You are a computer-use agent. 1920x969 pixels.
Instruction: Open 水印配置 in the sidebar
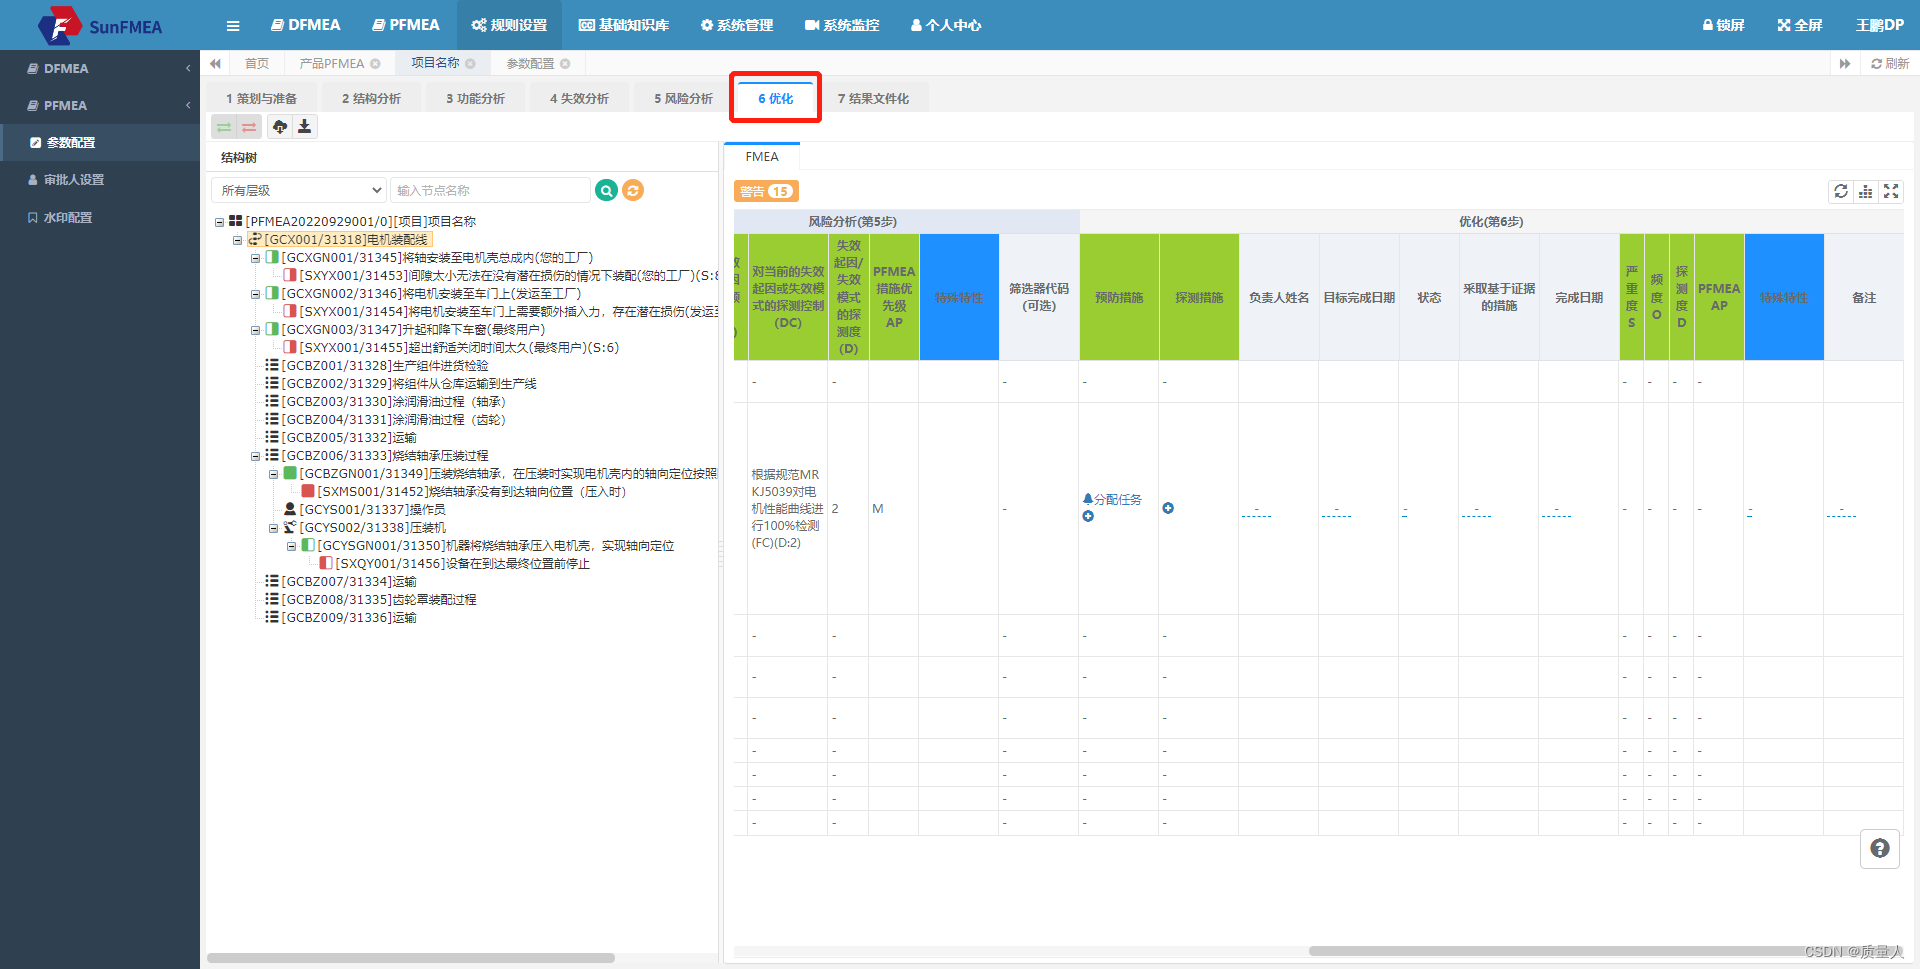coord(100,217)
